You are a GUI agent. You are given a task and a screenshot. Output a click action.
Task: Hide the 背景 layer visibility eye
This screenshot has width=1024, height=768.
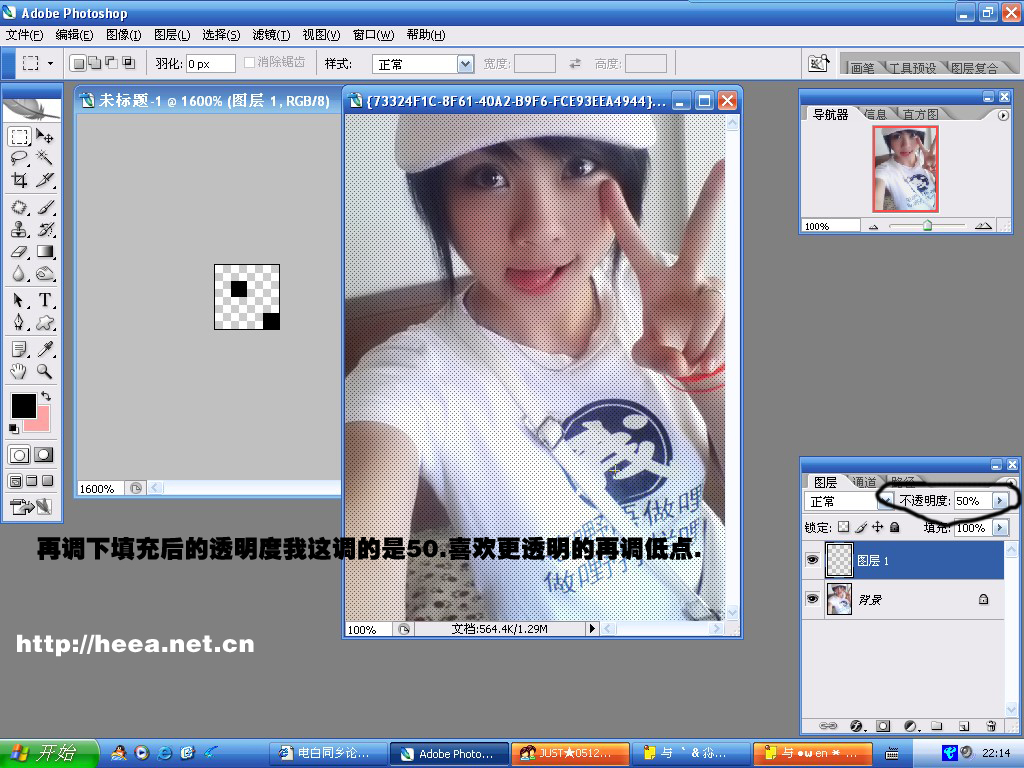(x=813, y=599)
